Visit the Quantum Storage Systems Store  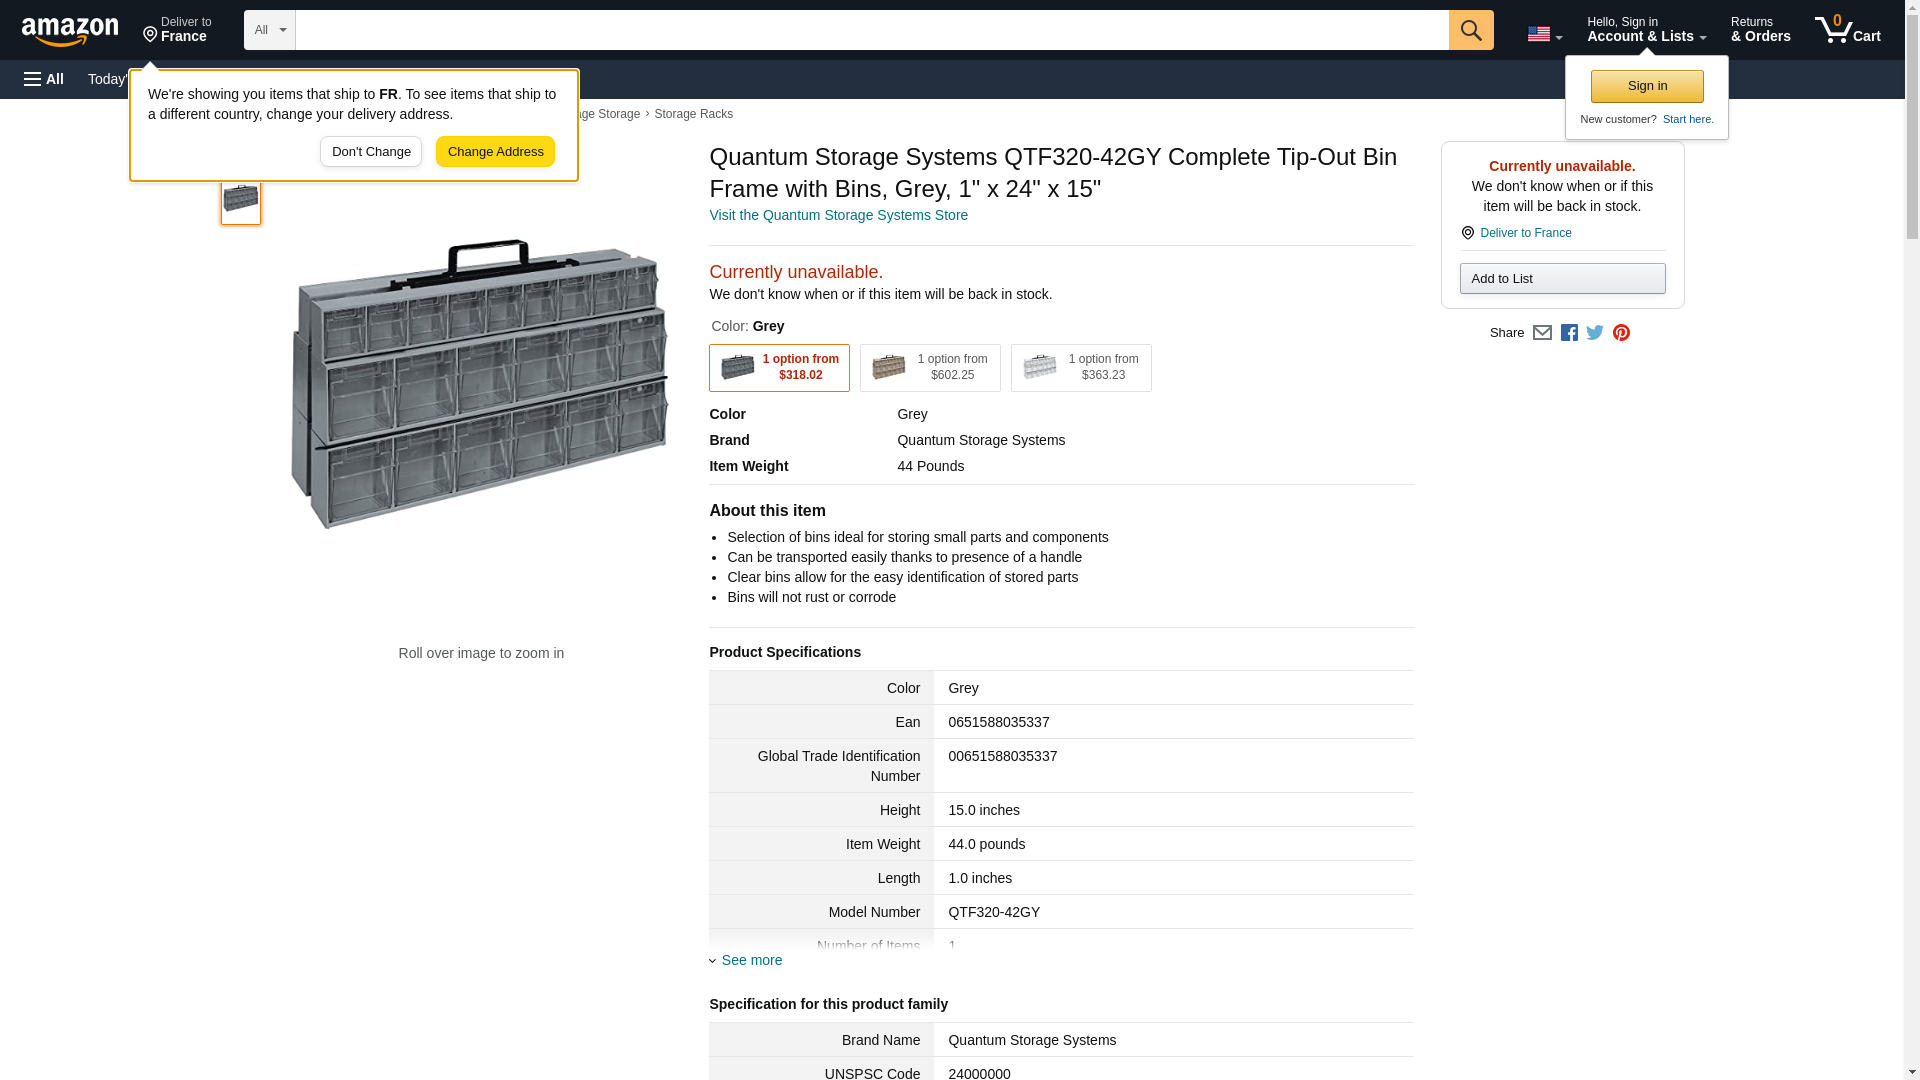[x=838, y=215]
